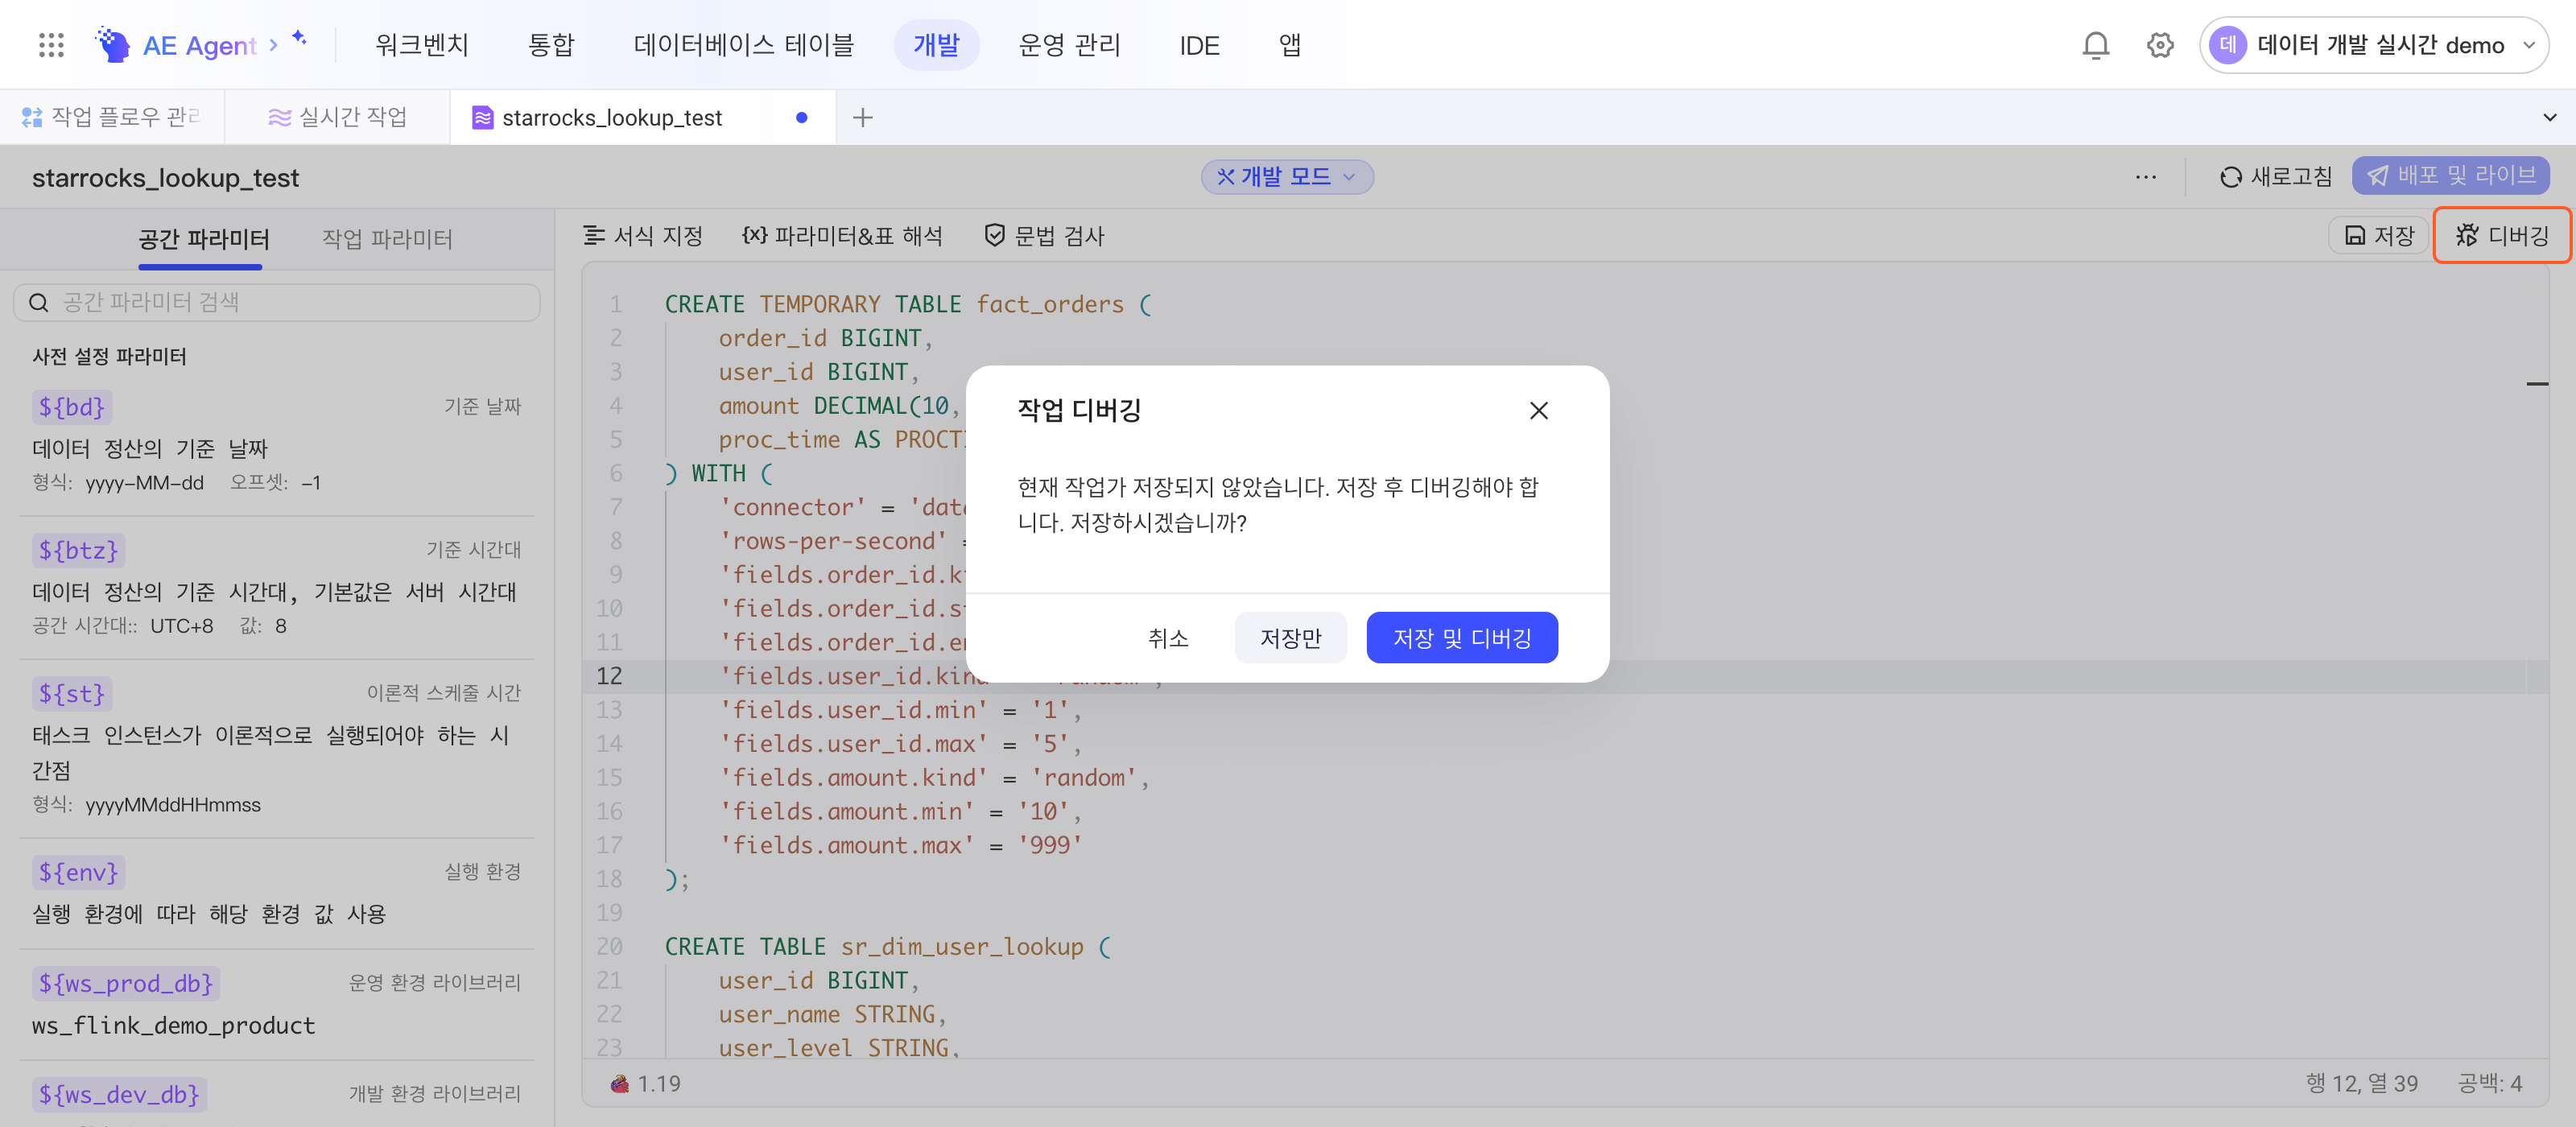Switch to 실시간 작업 tab
This screenshot has height=1127, width=2576.
click(337, 118)
